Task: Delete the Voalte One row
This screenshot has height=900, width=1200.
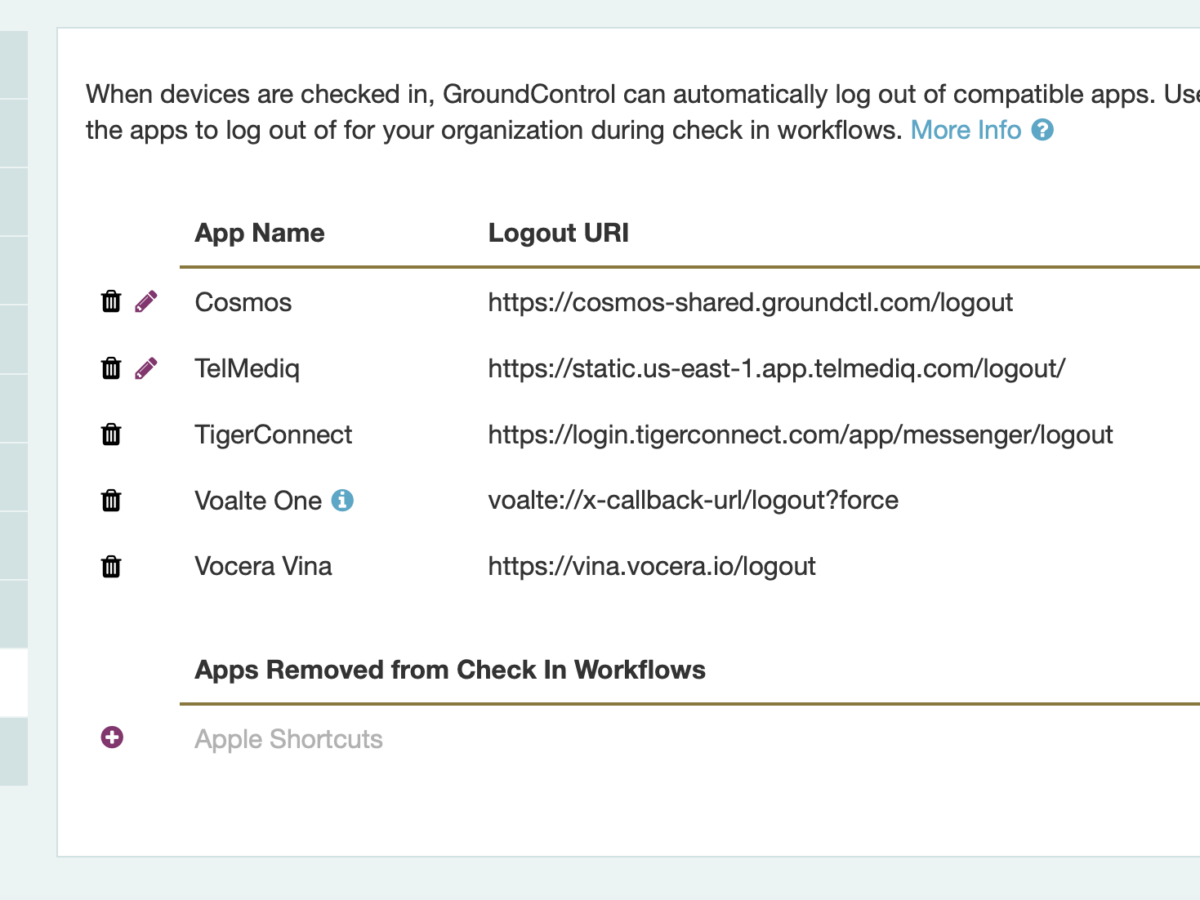Action: coord(111,501)
